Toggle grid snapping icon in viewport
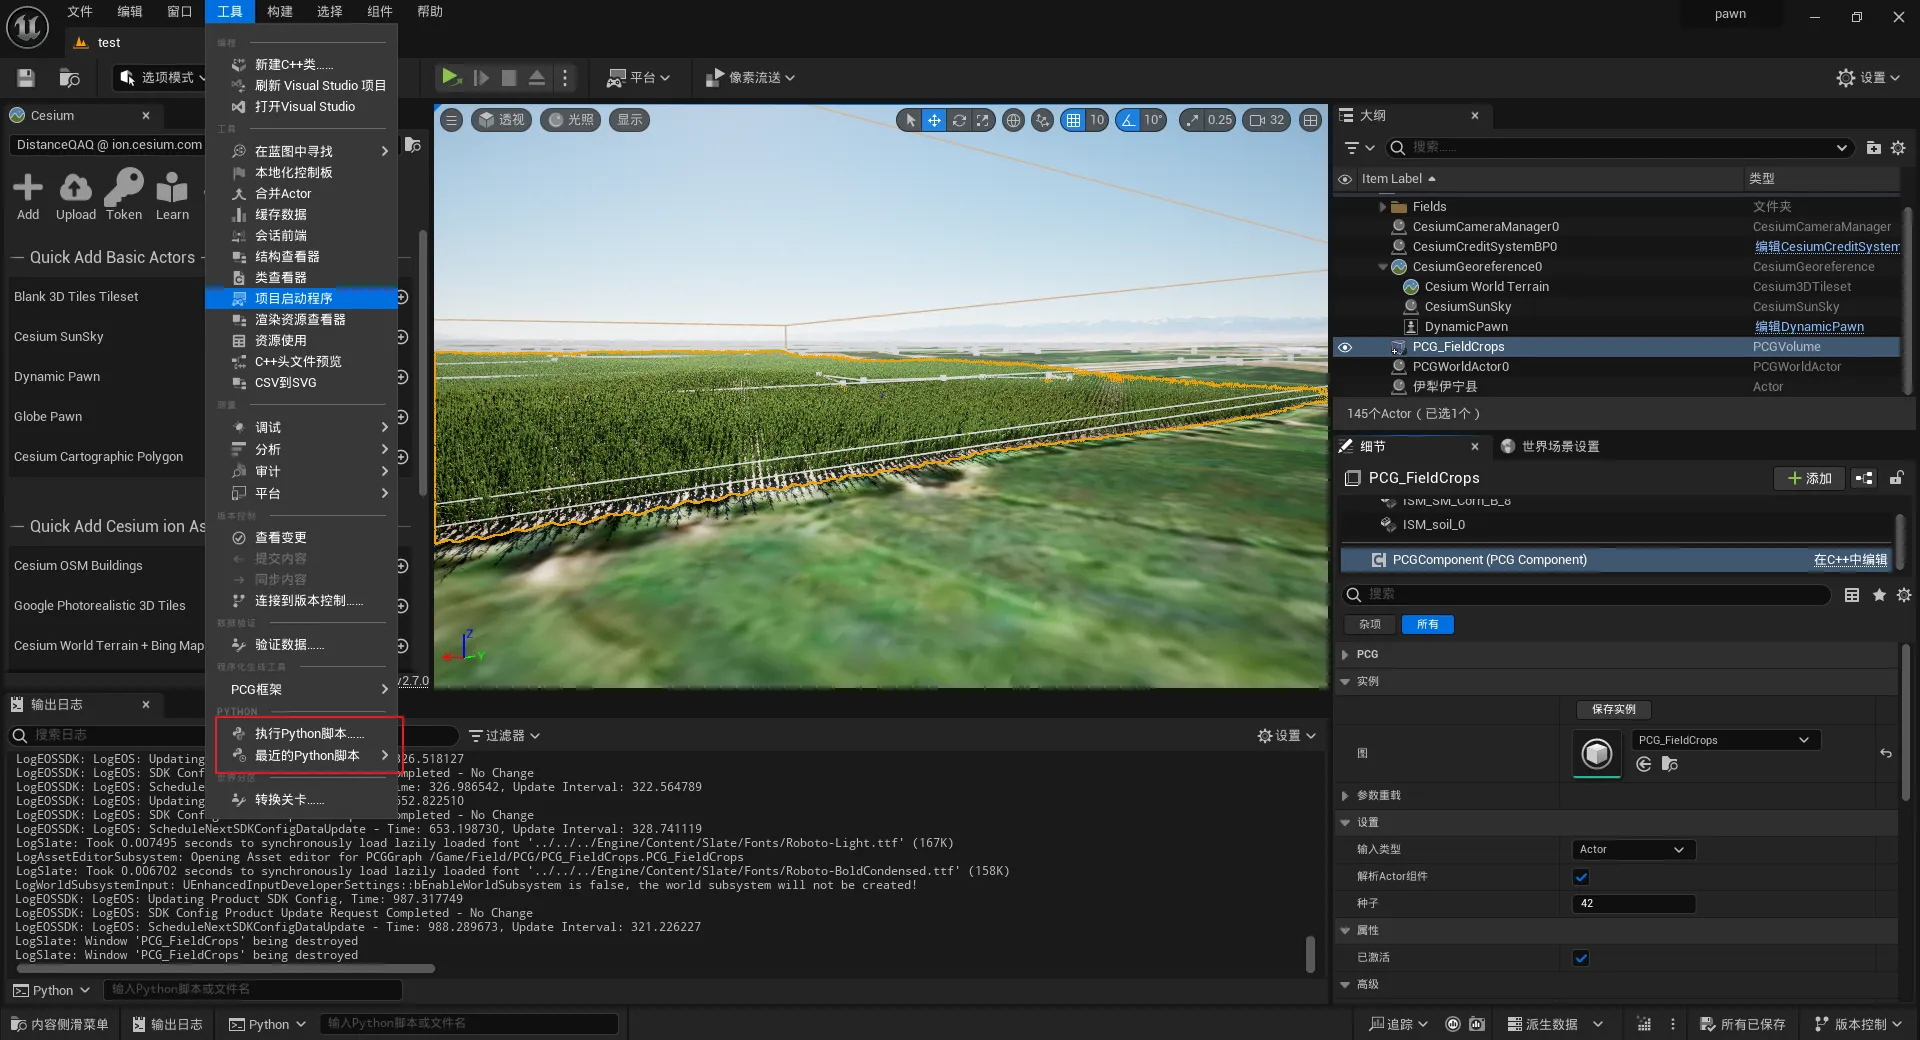This screenshot has width=1920, height=1040. click(x=1073, y=120)
